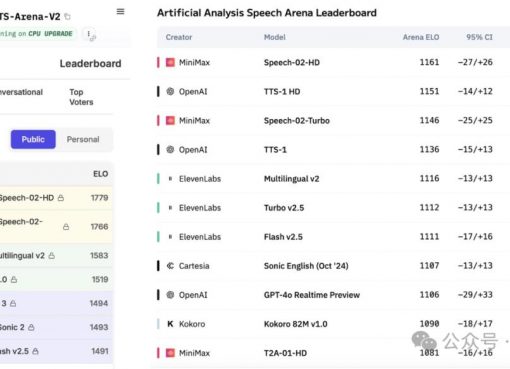
Task: Open the Conversational tab
Action: (x=21, y=92)
